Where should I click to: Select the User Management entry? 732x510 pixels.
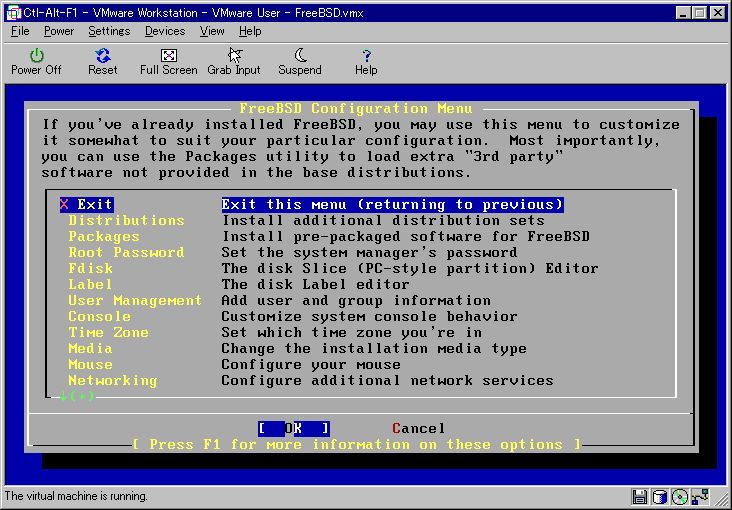pyautogui.click(x=135, y=300)
